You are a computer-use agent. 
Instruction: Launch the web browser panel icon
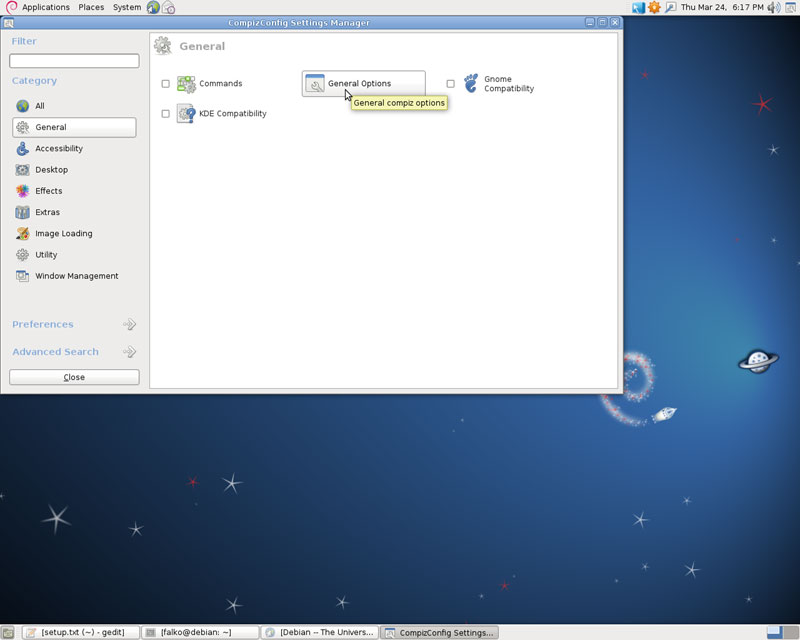(153, 7)
